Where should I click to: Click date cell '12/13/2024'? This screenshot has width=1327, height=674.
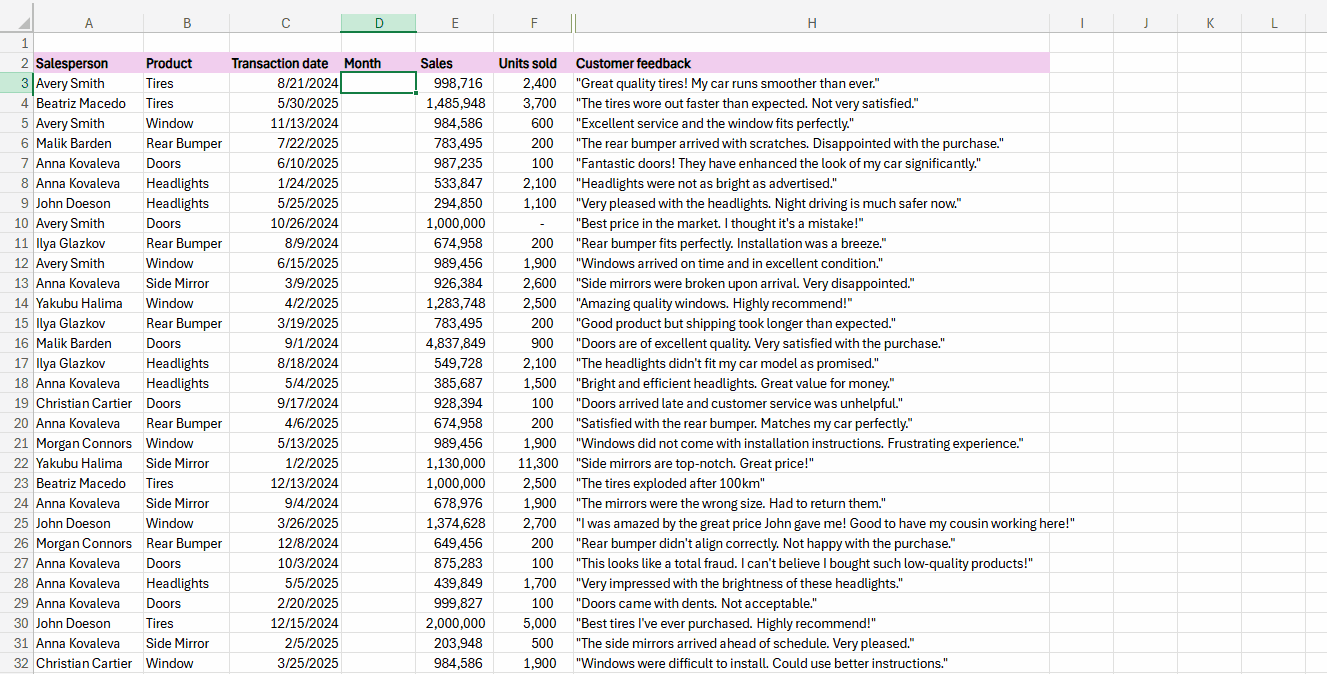[x=285, y=483]
